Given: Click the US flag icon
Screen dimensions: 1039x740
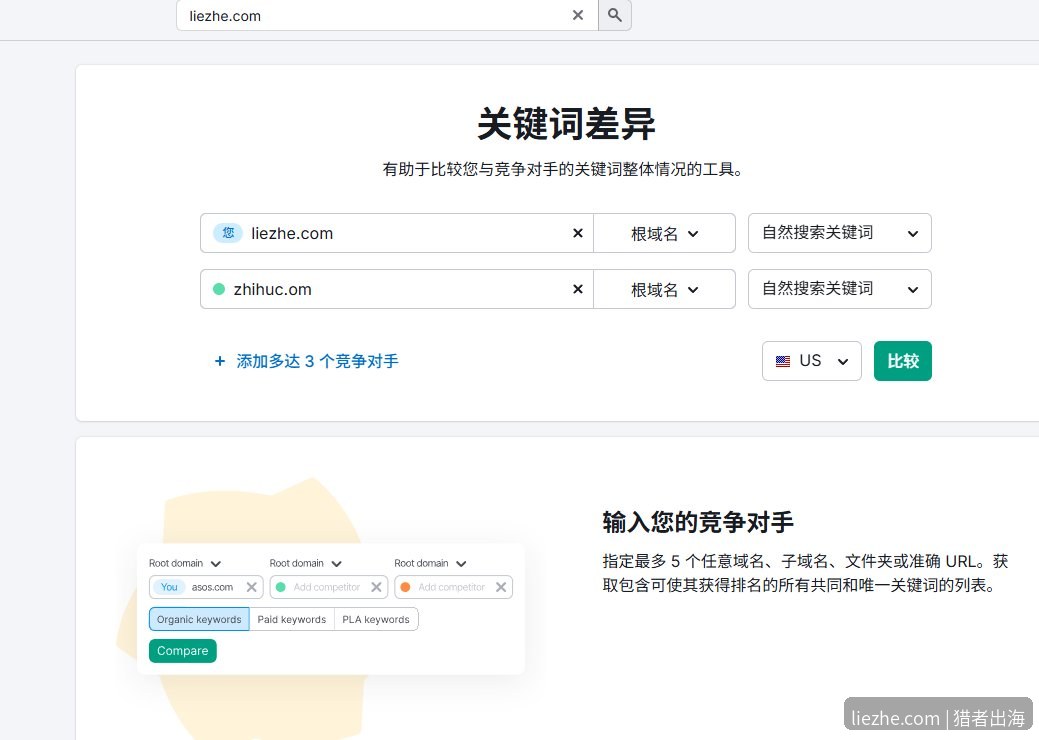Looking at the screenshot, I should [x=783, y=362].
